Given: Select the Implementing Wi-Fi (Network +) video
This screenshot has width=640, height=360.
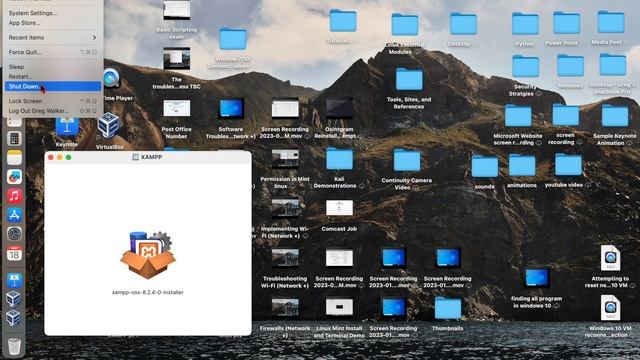Looking at the screenshot, I should [285, 208].
